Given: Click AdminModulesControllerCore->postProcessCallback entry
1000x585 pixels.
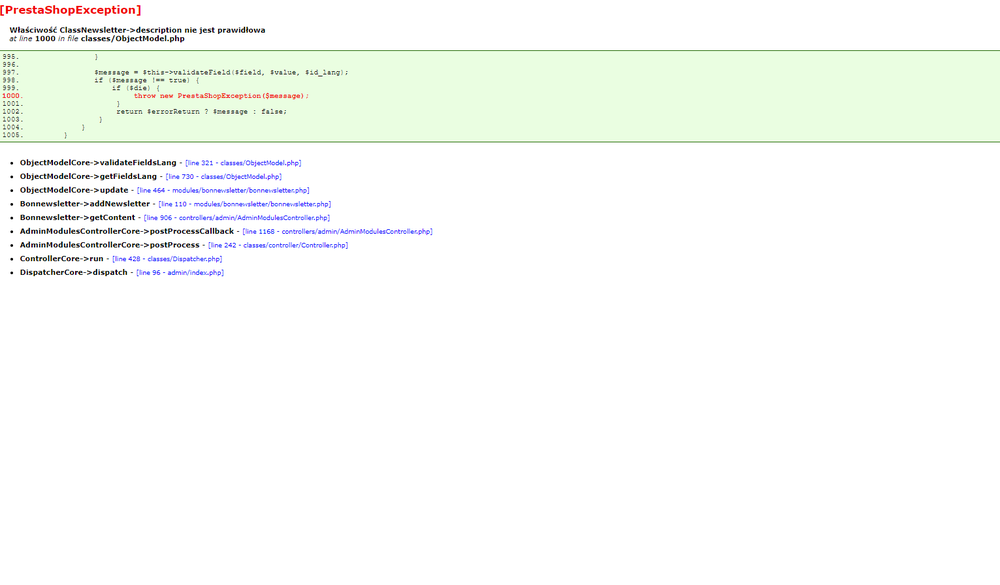Looking at the screenshot, I should [x=127, y=231].
